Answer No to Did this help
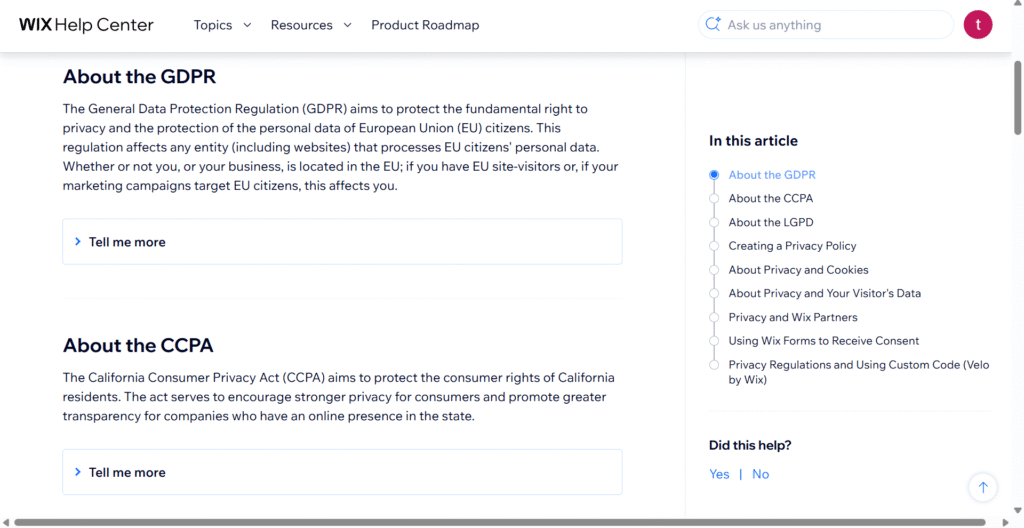The image size is (1024, 528). pyautogui.click(x=761, y=474)
